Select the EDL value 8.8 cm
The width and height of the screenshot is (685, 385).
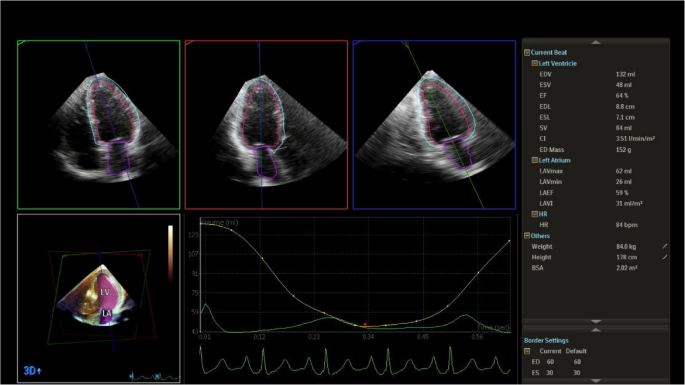pyautogui.click(x=625, y=107)
